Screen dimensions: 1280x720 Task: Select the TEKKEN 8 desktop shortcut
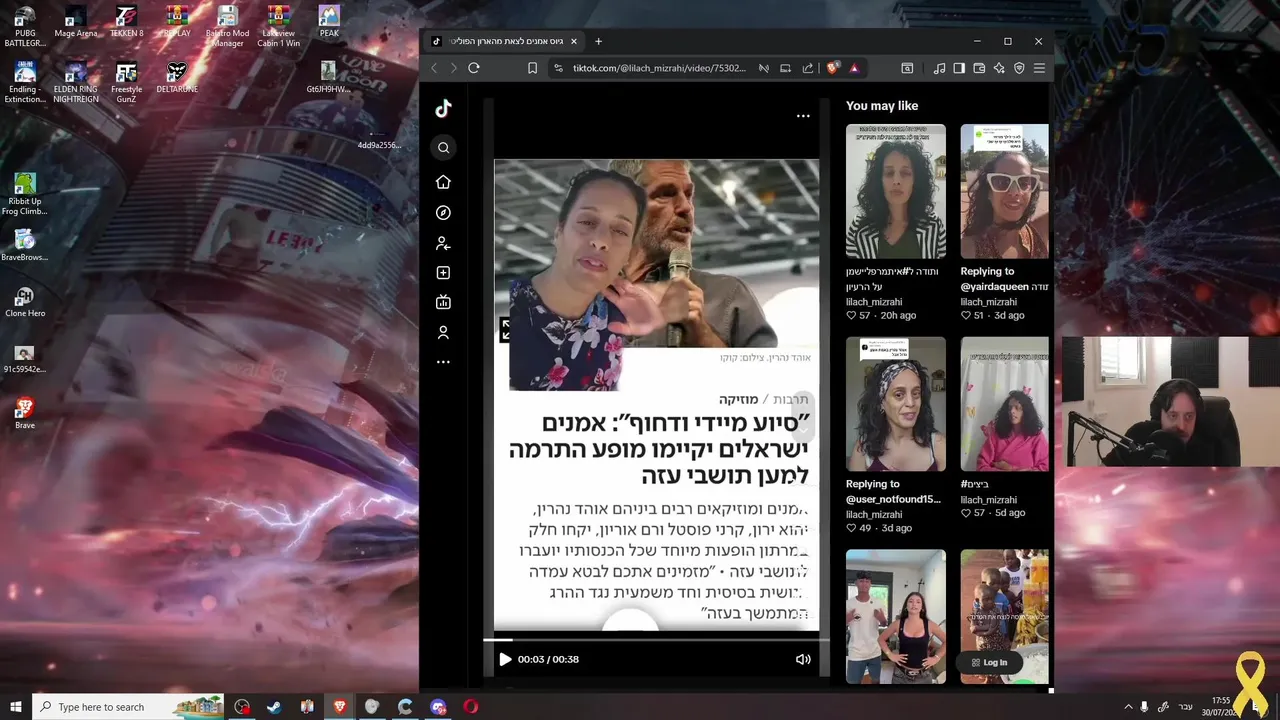[126, 21]
